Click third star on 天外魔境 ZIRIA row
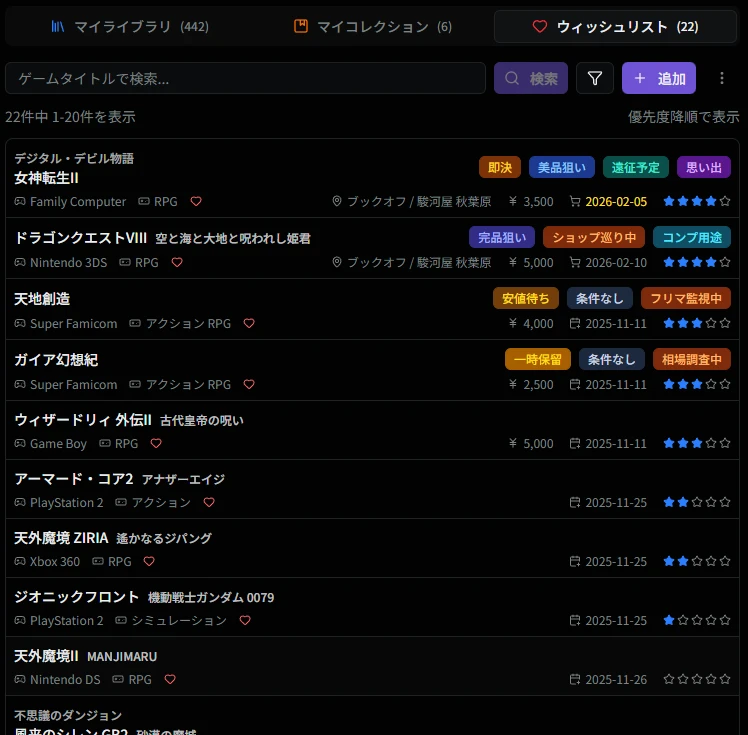The width and height of the screenshot is (748, 735). (x=697, y=561)
